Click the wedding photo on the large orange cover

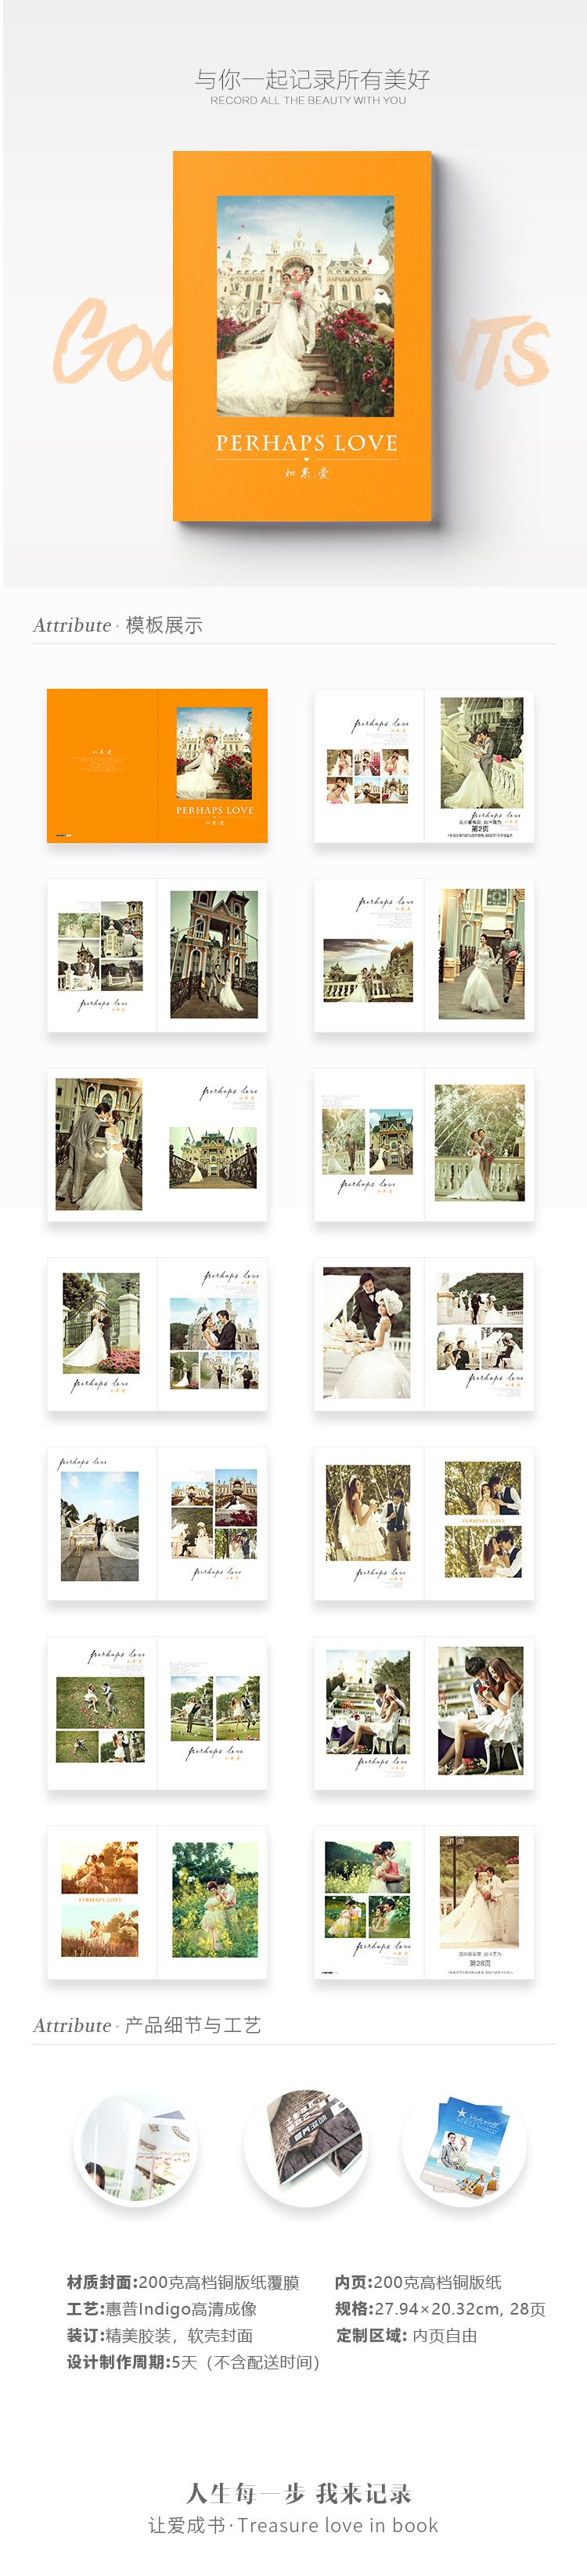tap(305, 305)
